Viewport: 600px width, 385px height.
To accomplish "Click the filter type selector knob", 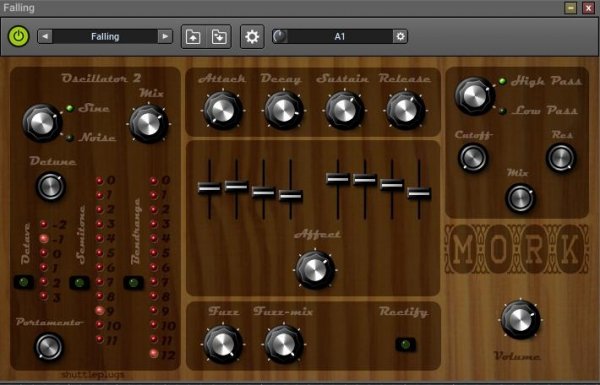I will tap(474, 96).
